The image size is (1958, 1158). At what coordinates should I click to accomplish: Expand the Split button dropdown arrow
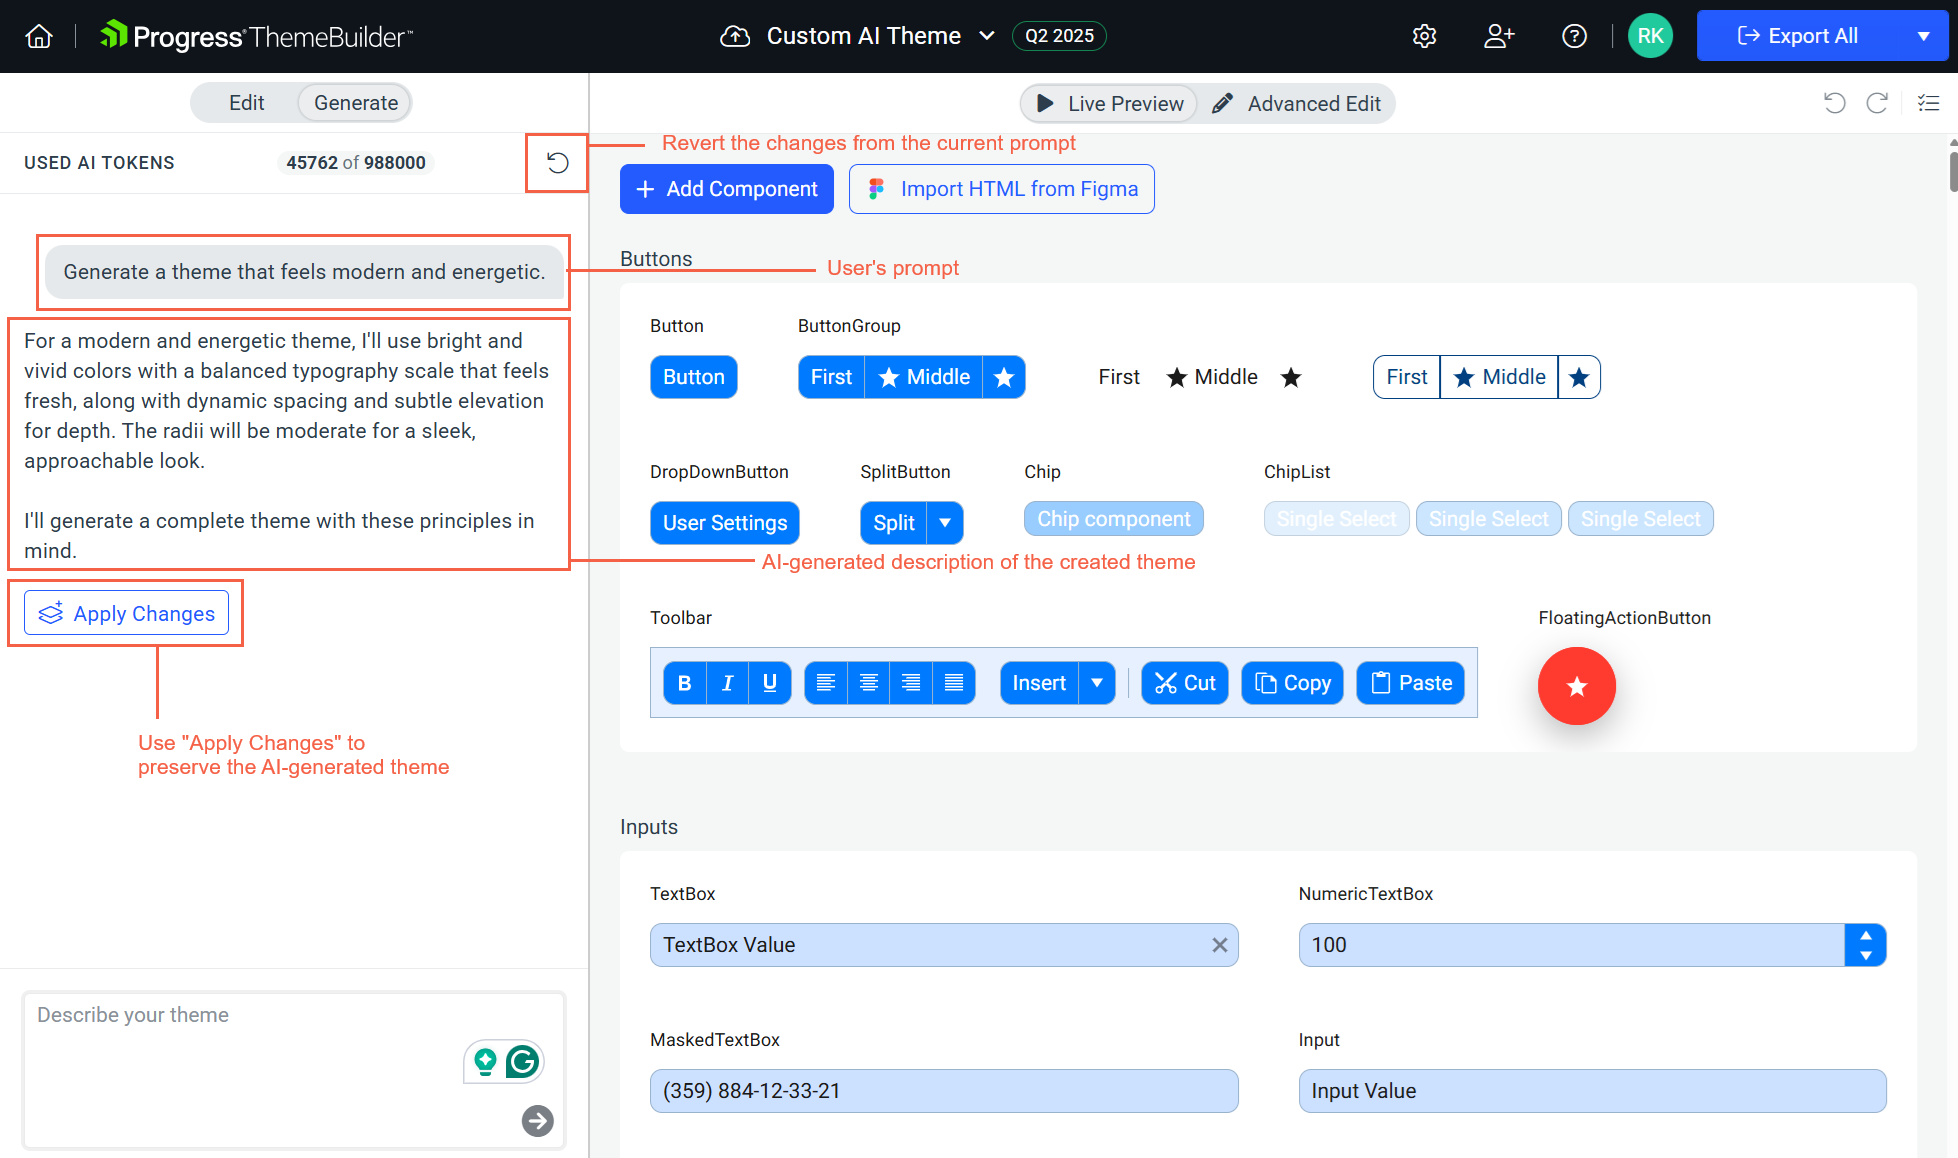coord(945,523)
